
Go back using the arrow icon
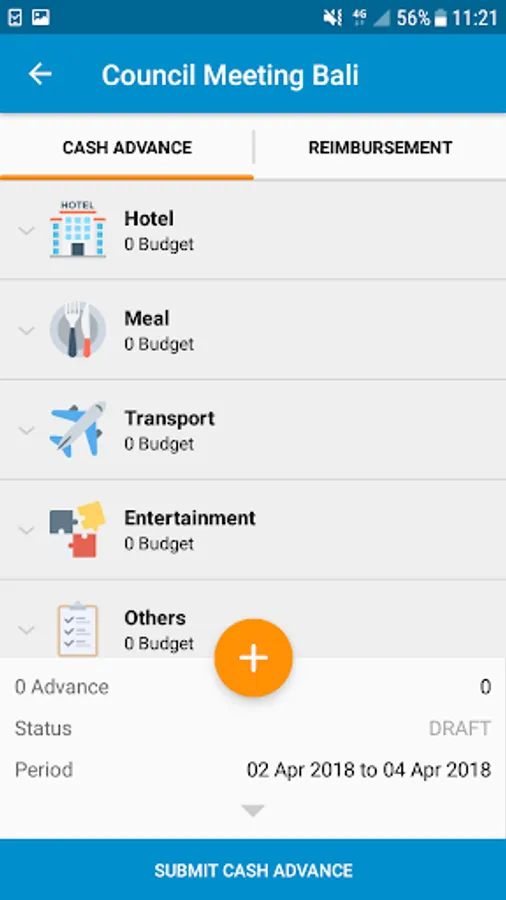[x=40, y=75]
